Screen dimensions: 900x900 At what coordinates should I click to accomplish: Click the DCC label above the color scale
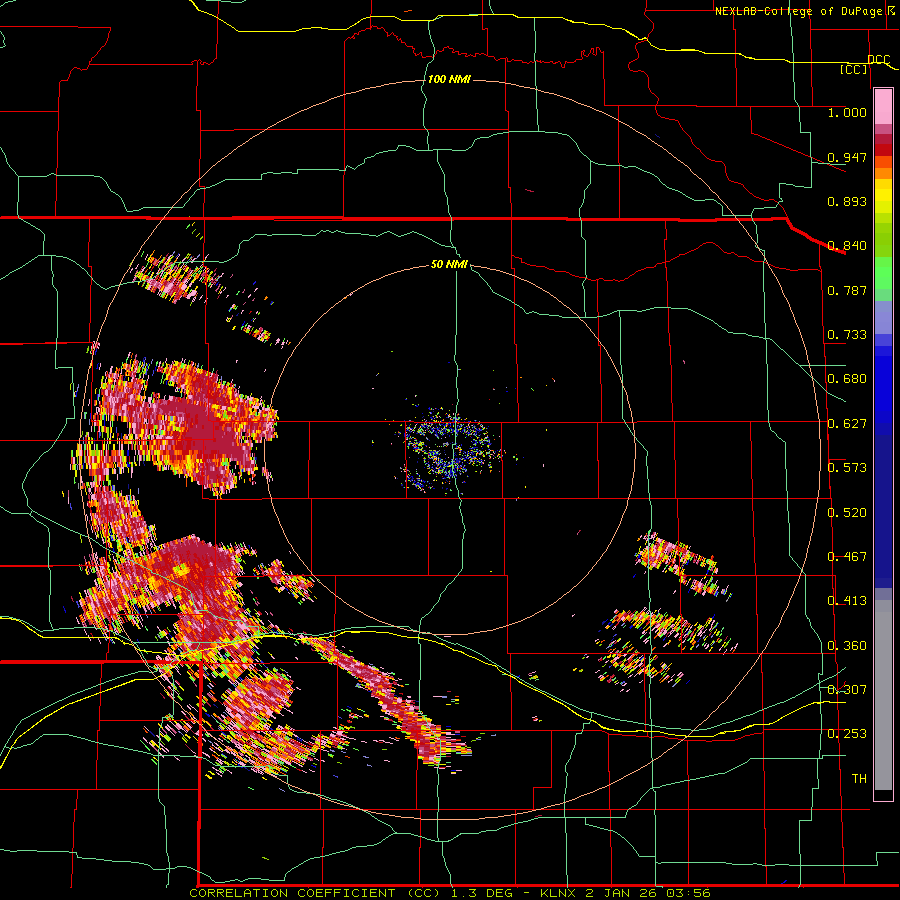(878, 60)
